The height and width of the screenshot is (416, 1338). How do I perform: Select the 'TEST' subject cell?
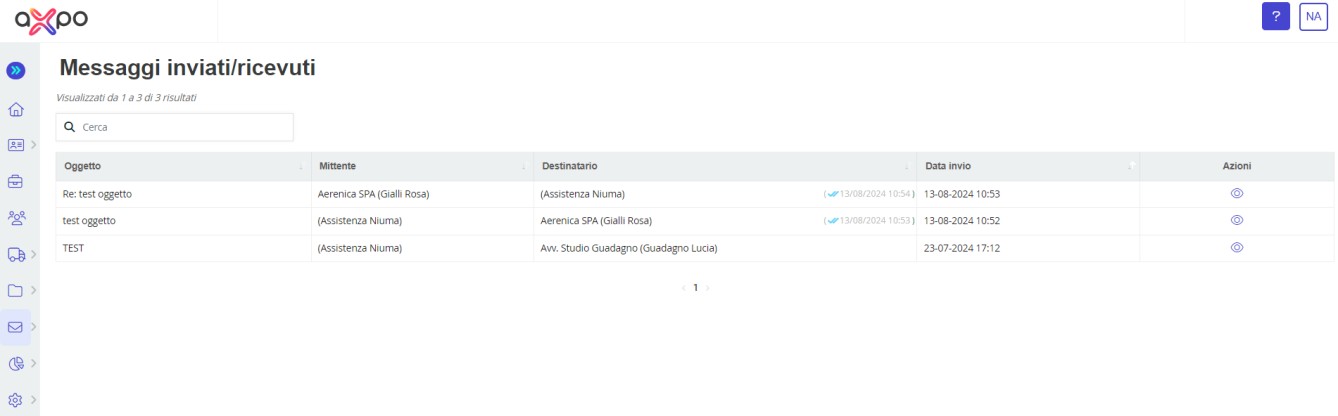[x=184, y=248]
